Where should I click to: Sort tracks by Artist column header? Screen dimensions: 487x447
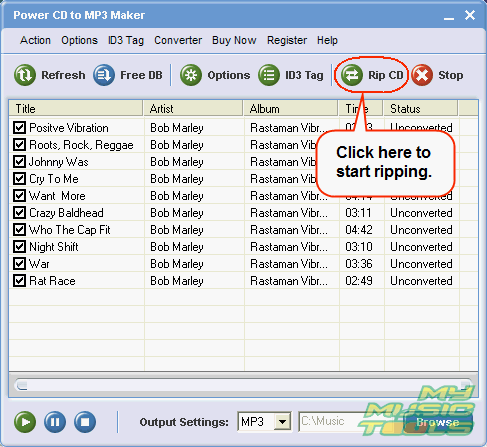pyautogui.click(x=193, y=109)
